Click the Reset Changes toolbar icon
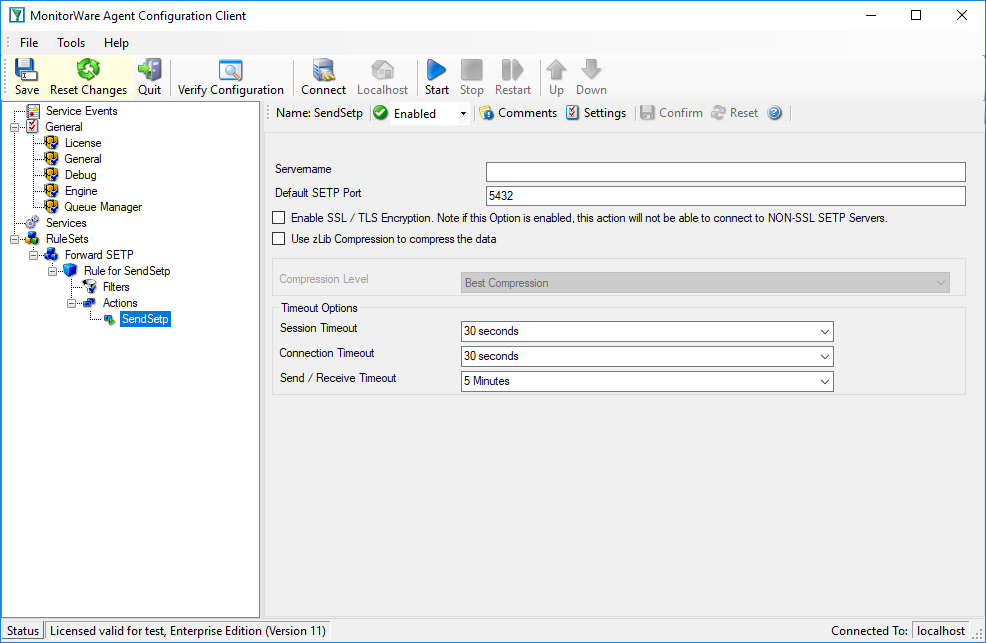This screenshot has height=643, width=986. [x=88, y=77]
